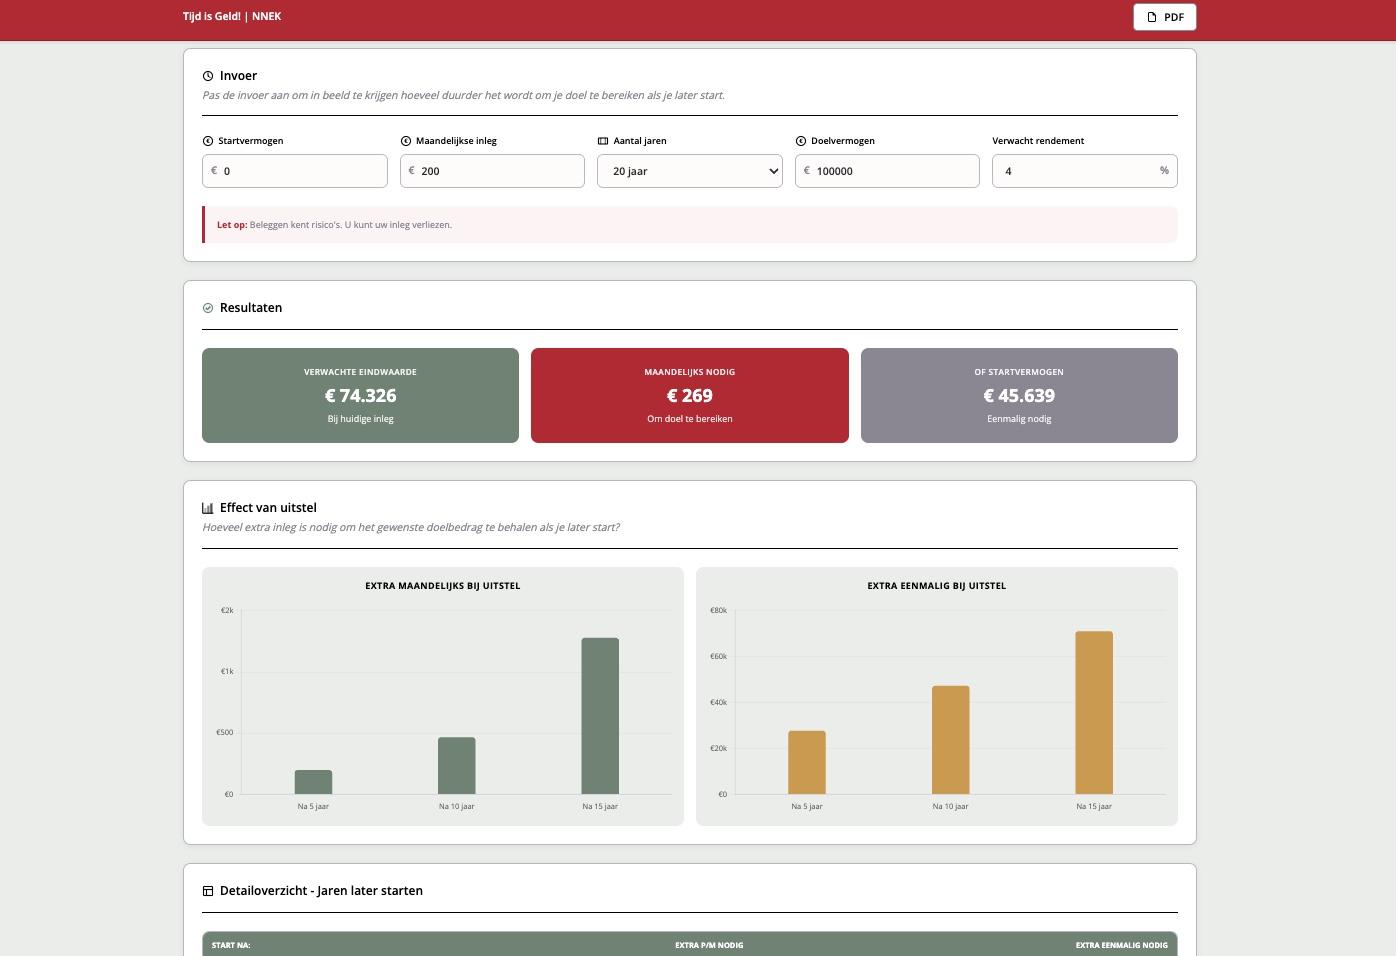Click the icon next to Maandelijkse inleg label
Image resolution: width=1396 pixels, height=956 pixels.
pyautogui.click(x=406, y=141)
